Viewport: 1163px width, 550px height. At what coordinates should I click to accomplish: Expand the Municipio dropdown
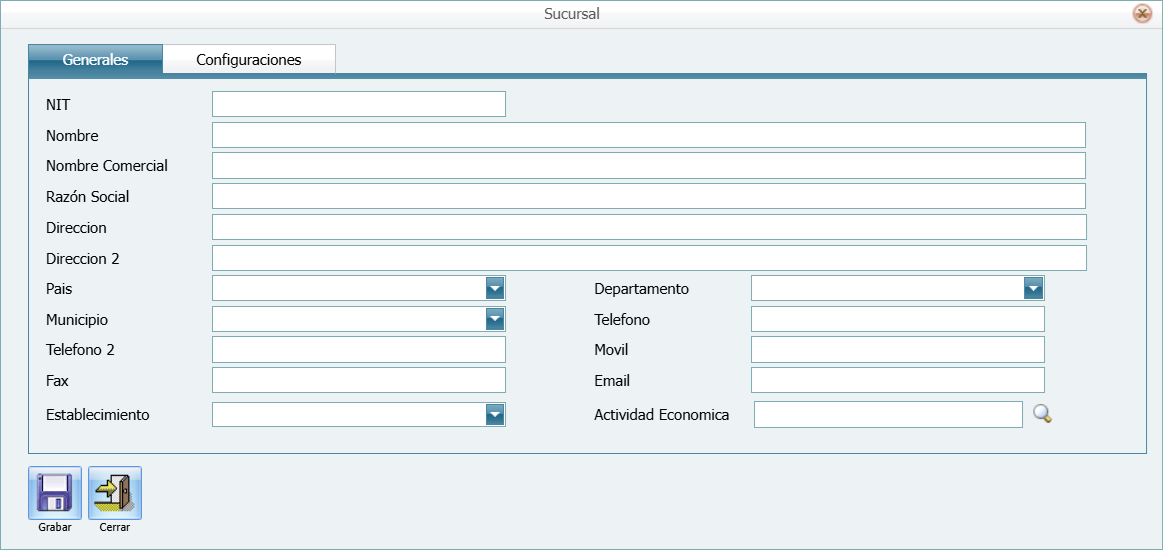pyautogui.click(x=495, y=319)
